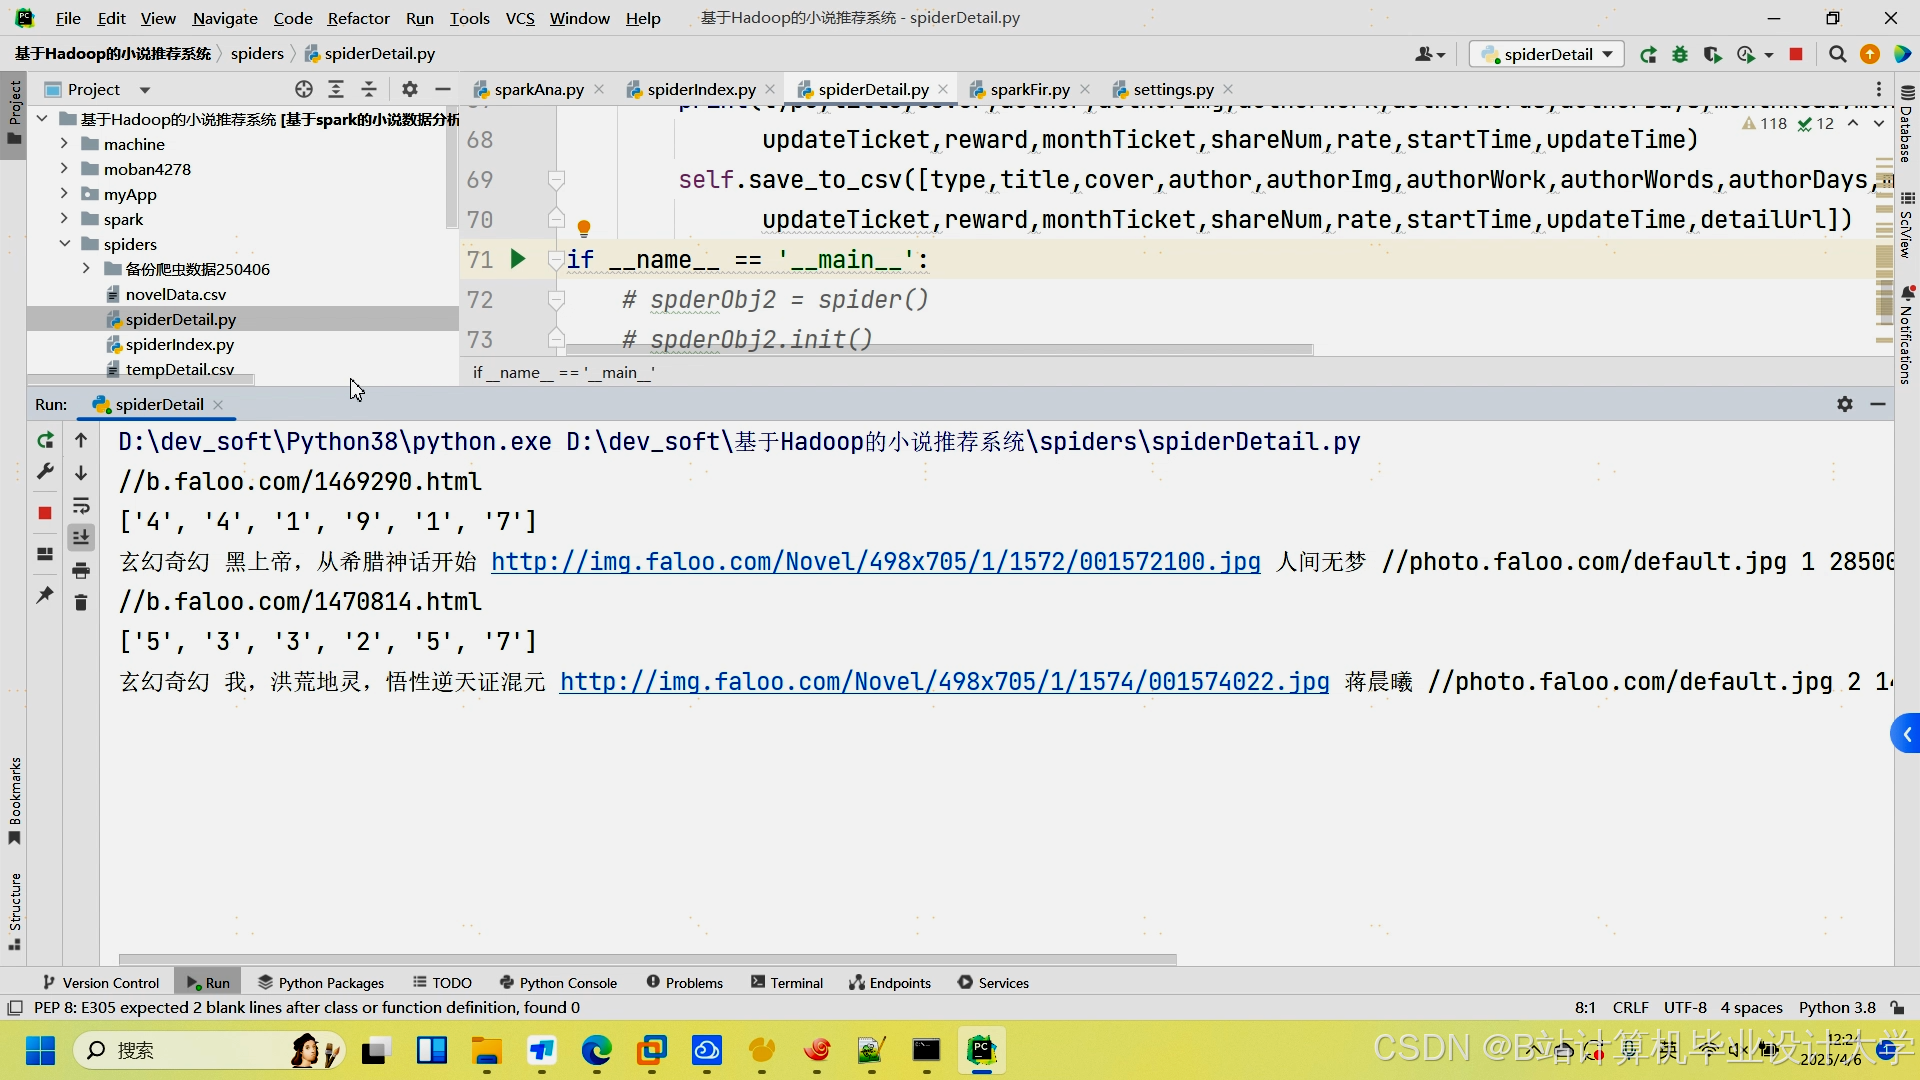Clear the Run console with trash icon

tap(81, 602)
